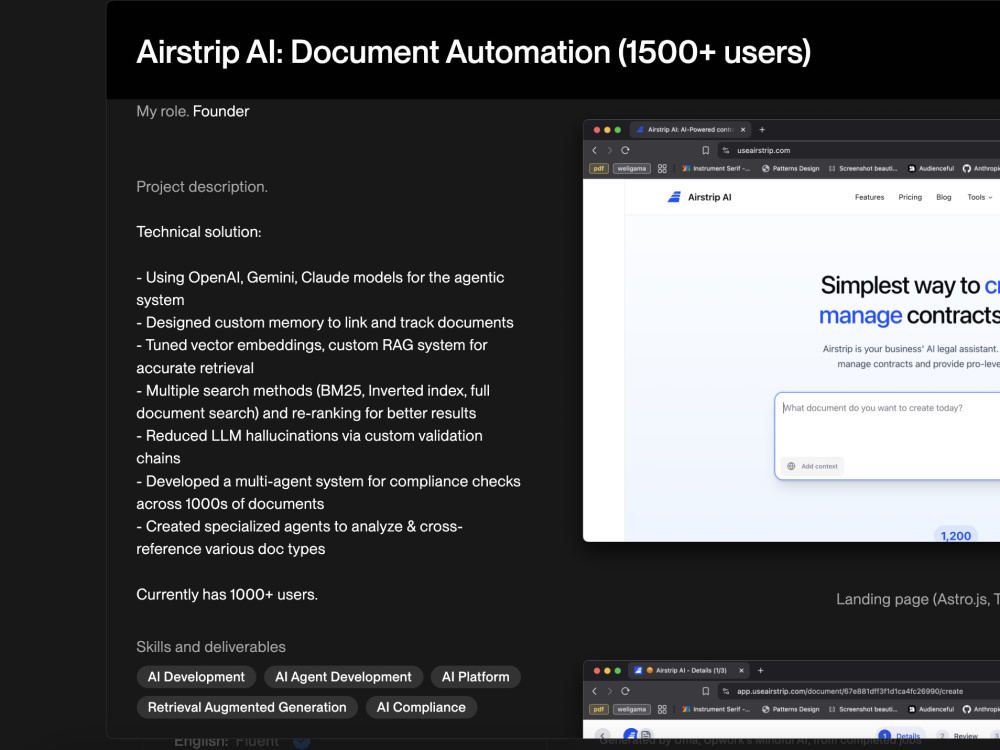The width and height of the screenshot is (1000, 750).
Task: Click the 'AI Agent Development' skill tag
Action: 343,677
